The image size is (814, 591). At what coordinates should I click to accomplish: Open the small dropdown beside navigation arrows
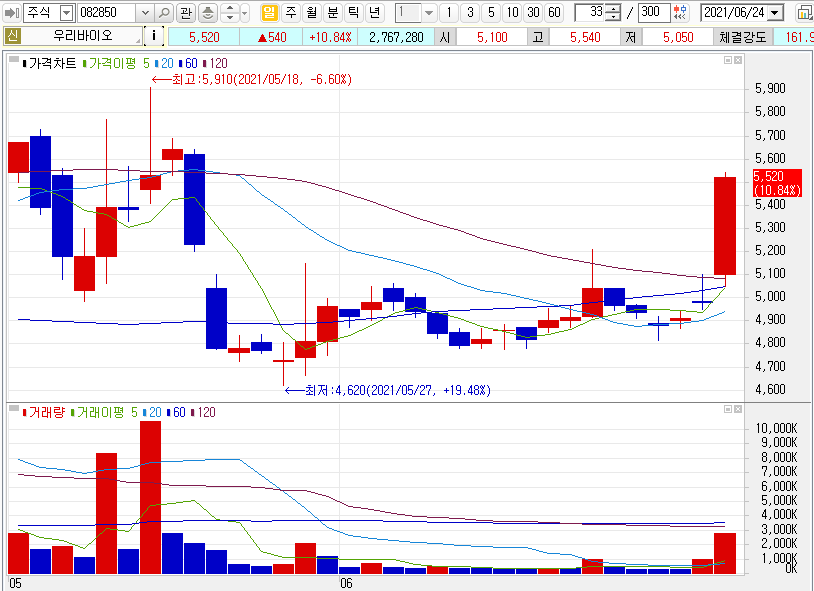click(245, 12)
